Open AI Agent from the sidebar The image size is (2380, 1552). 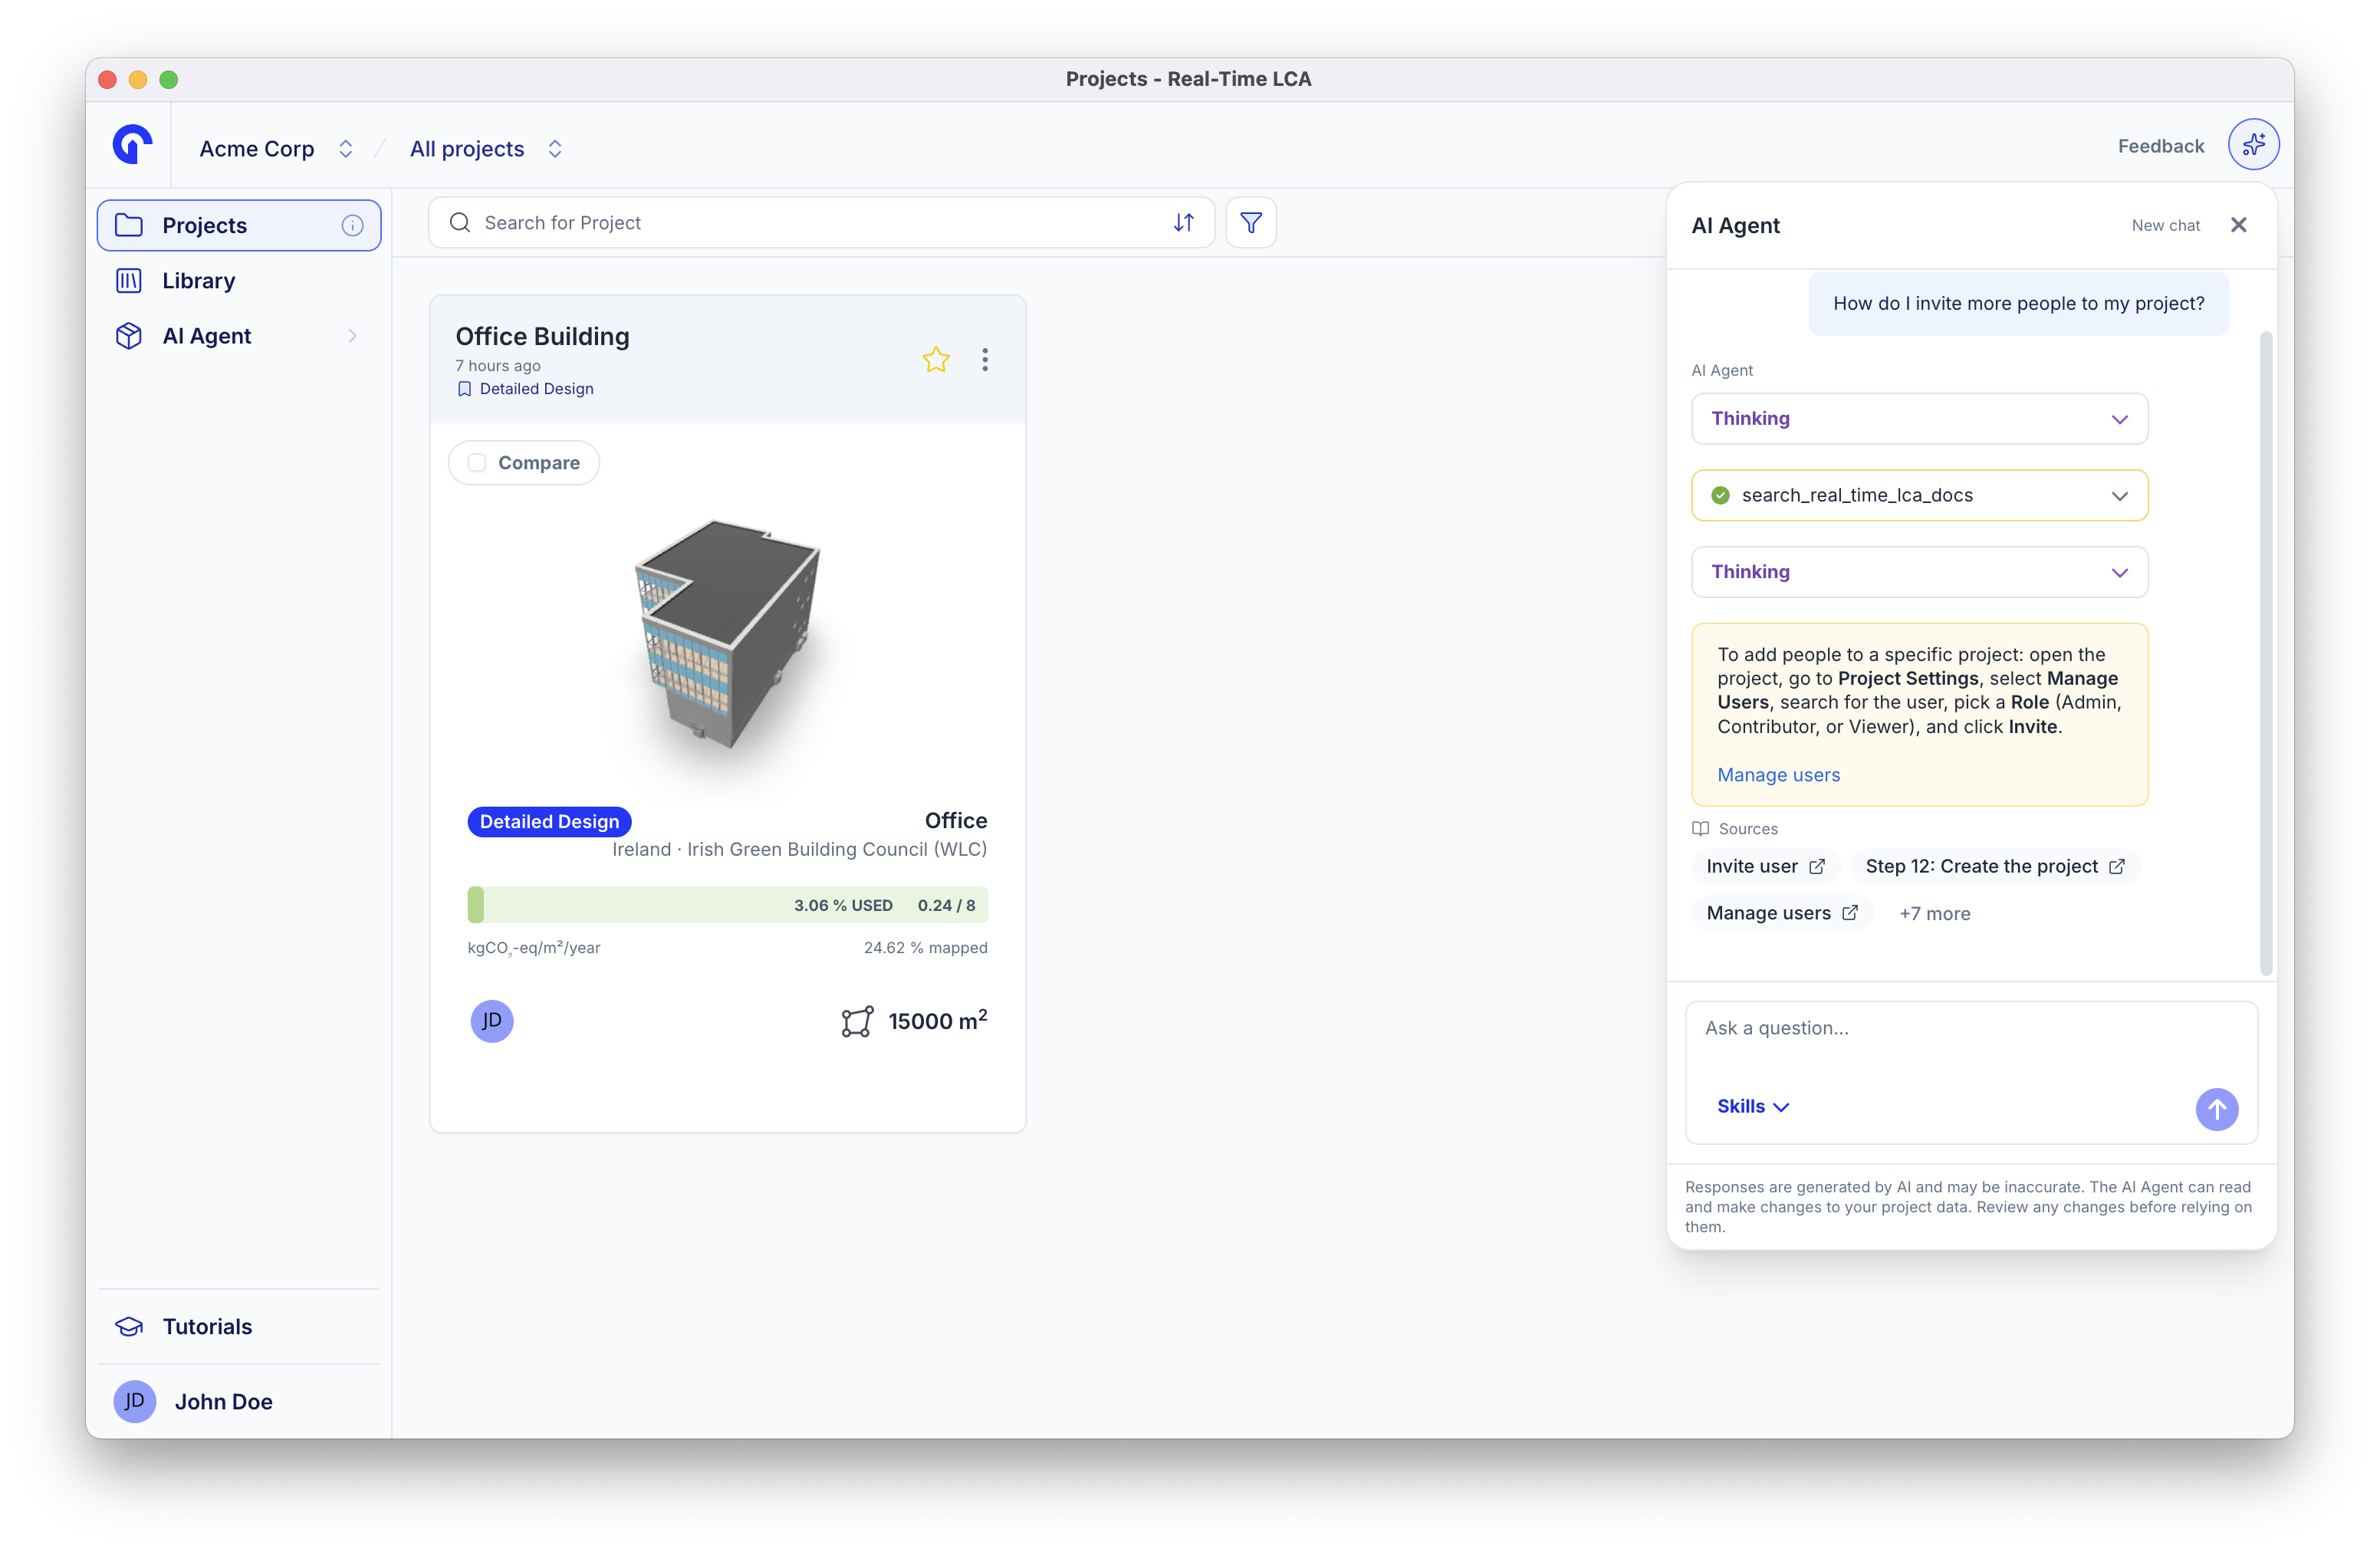pyautogui.click(x=238, y=336)
